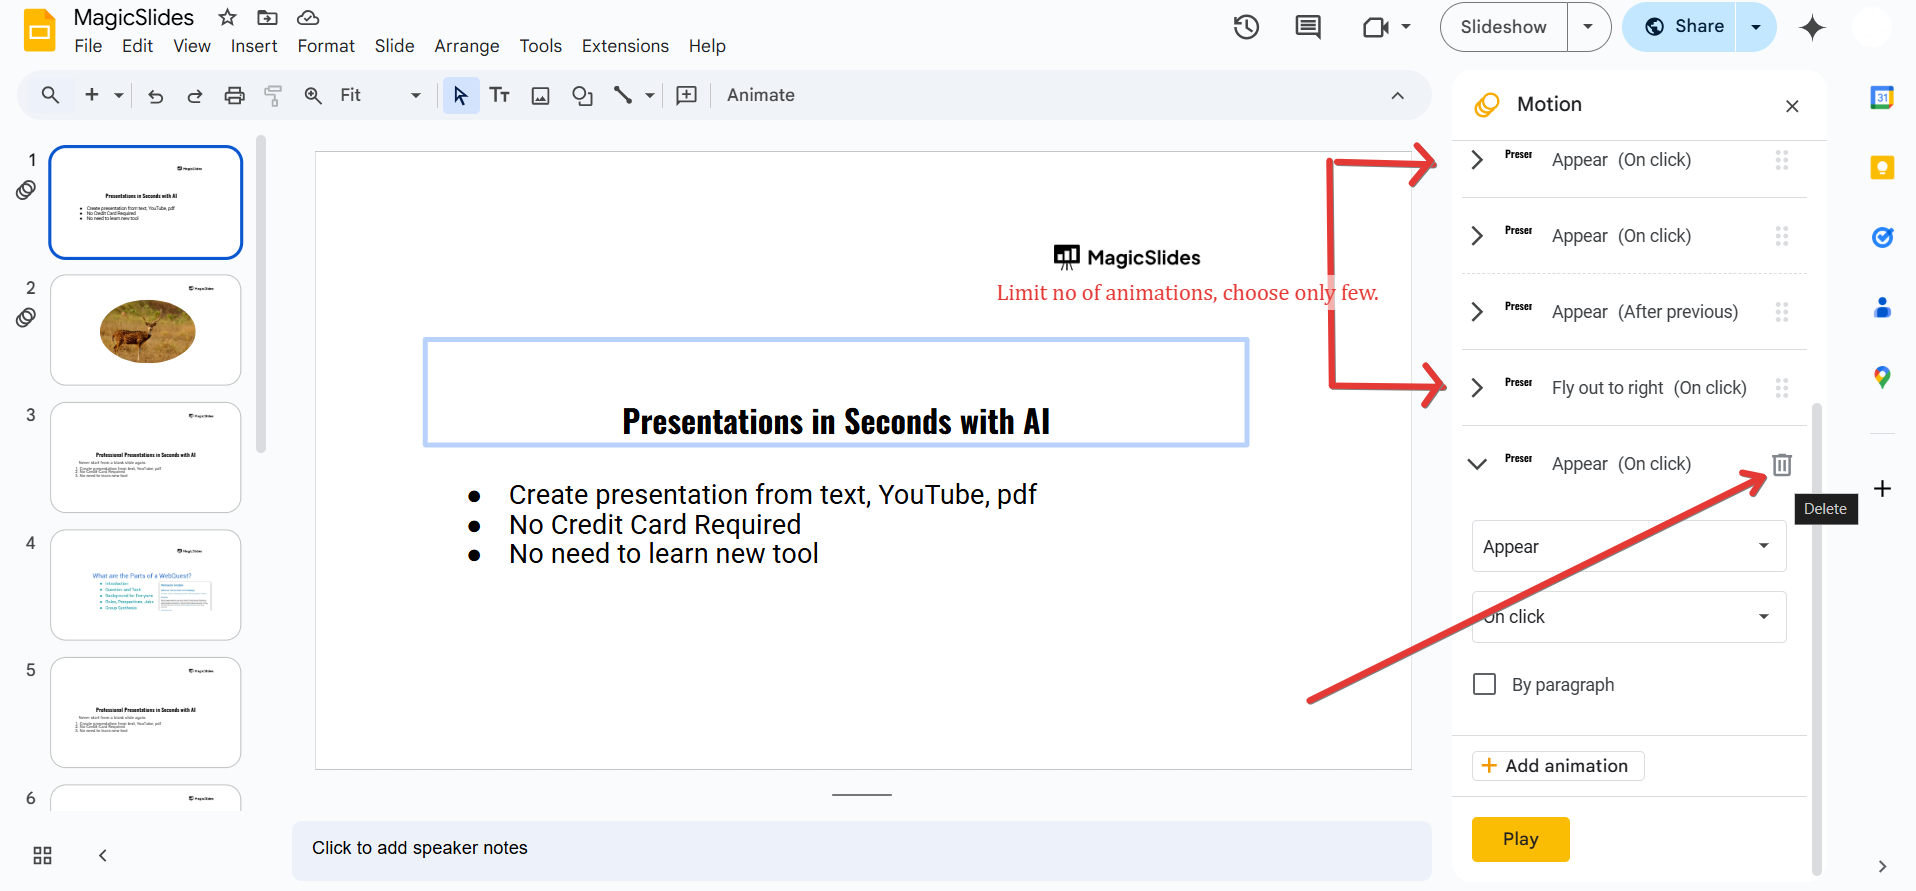Check the cloud save status icon

tap(308, 17)
